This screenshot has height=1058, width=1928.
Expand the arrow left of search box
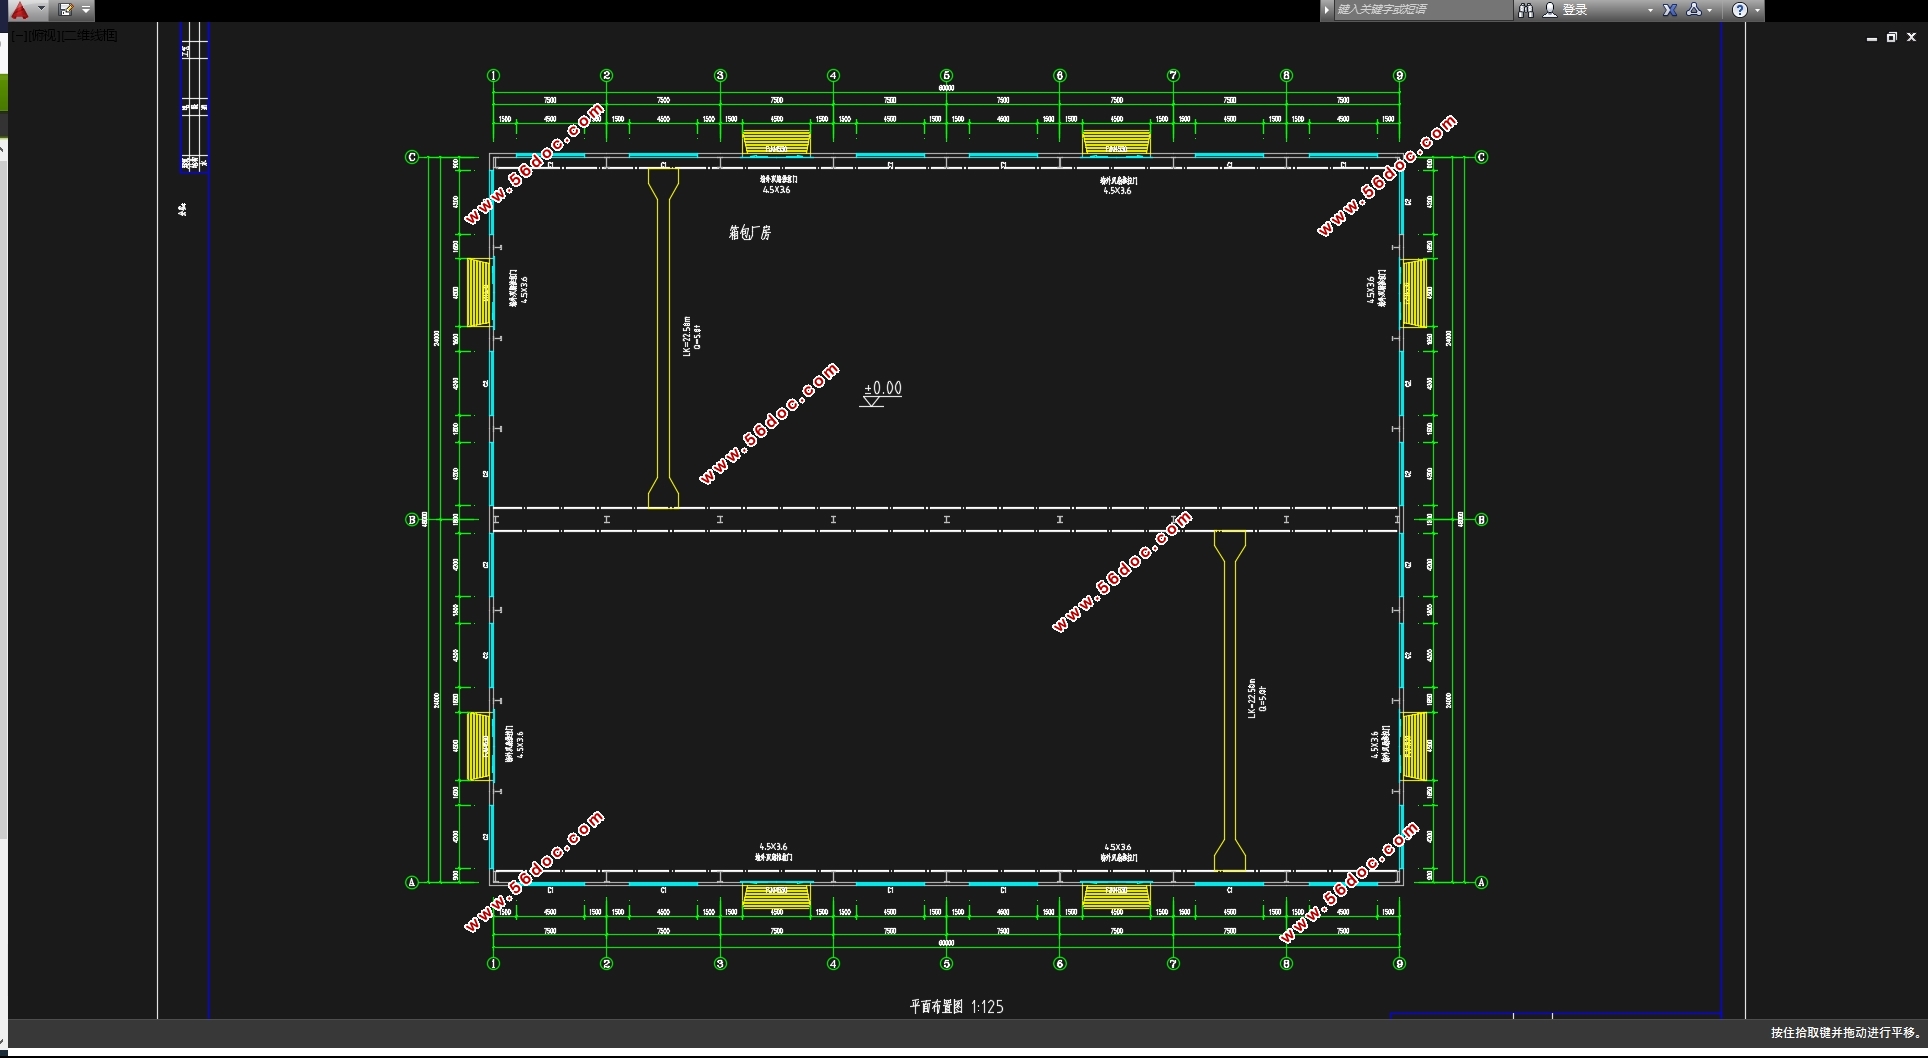click(x=1327, y=10)
